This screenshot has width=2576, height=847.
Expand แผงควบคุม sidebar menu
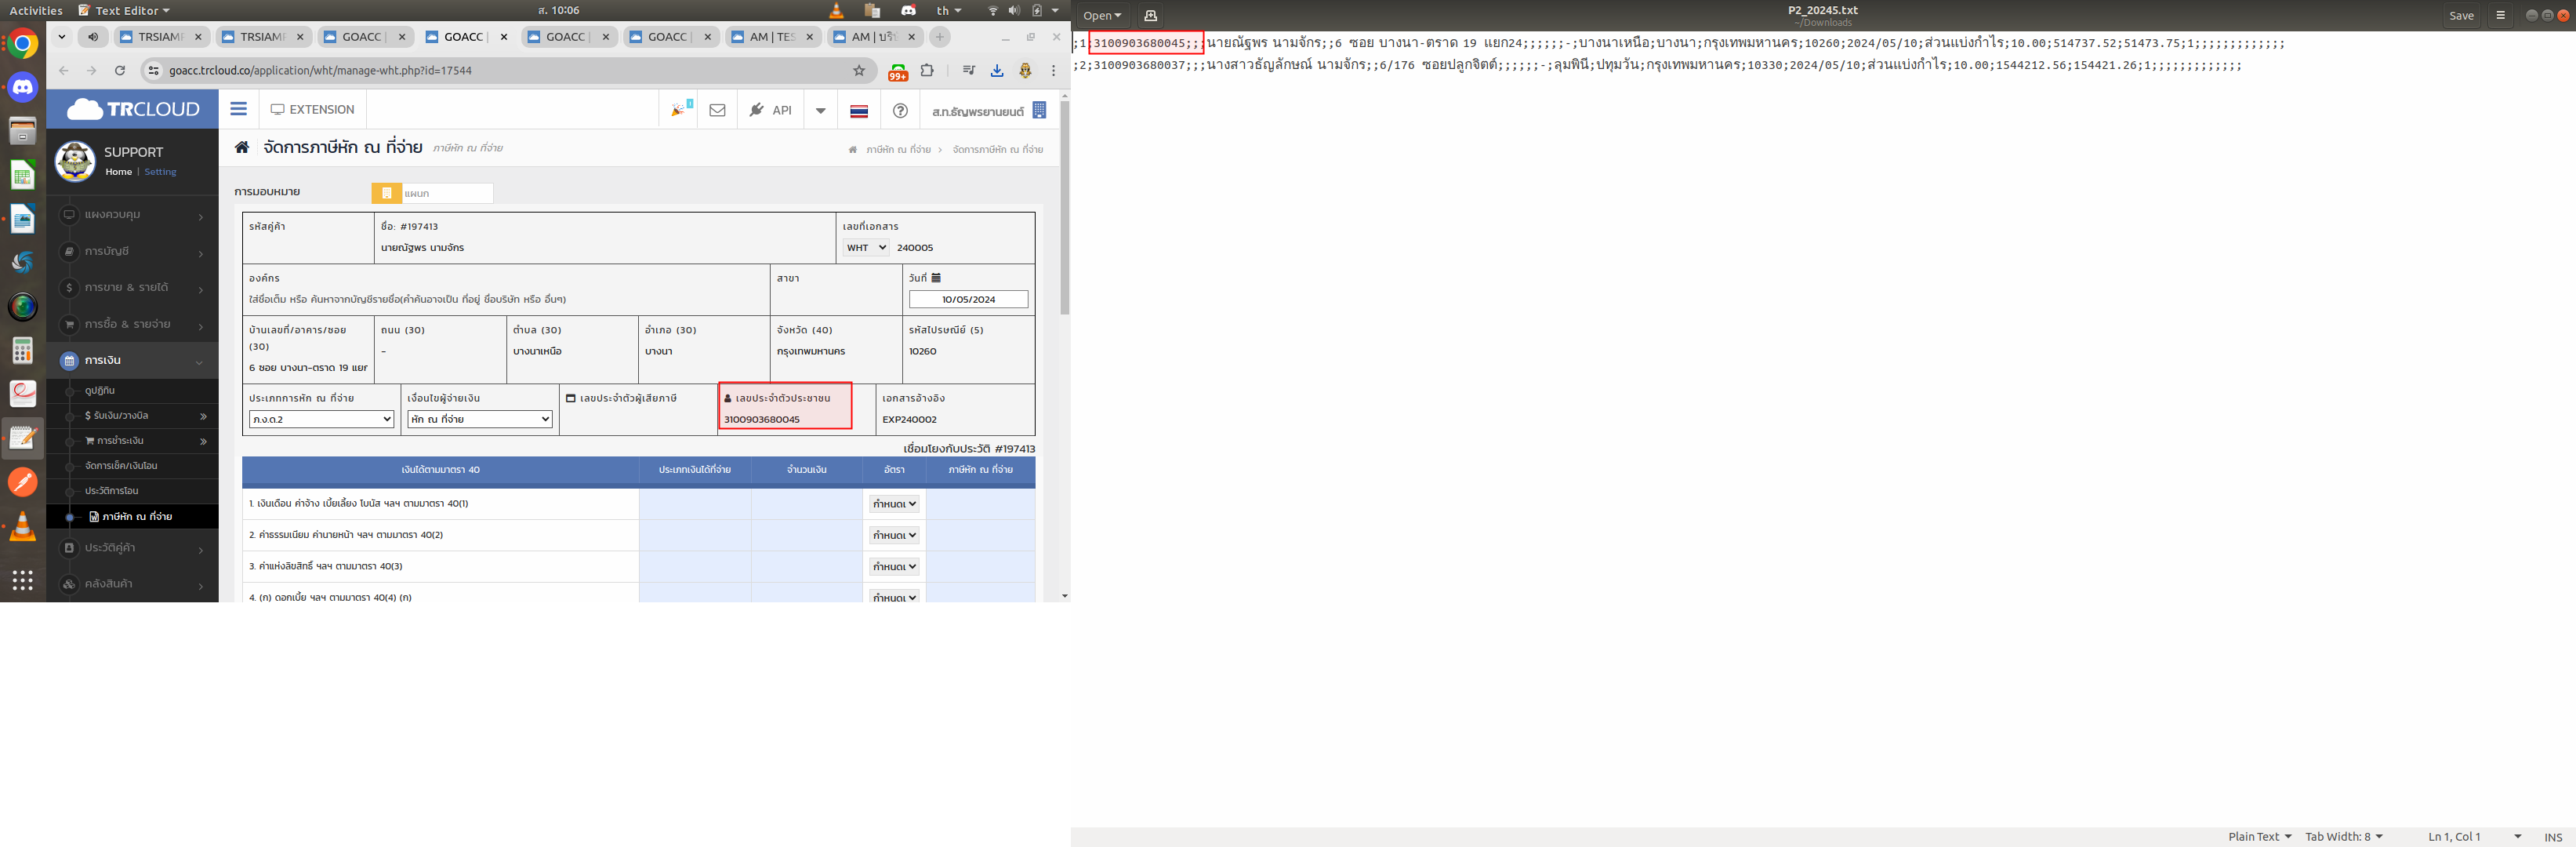132,215
